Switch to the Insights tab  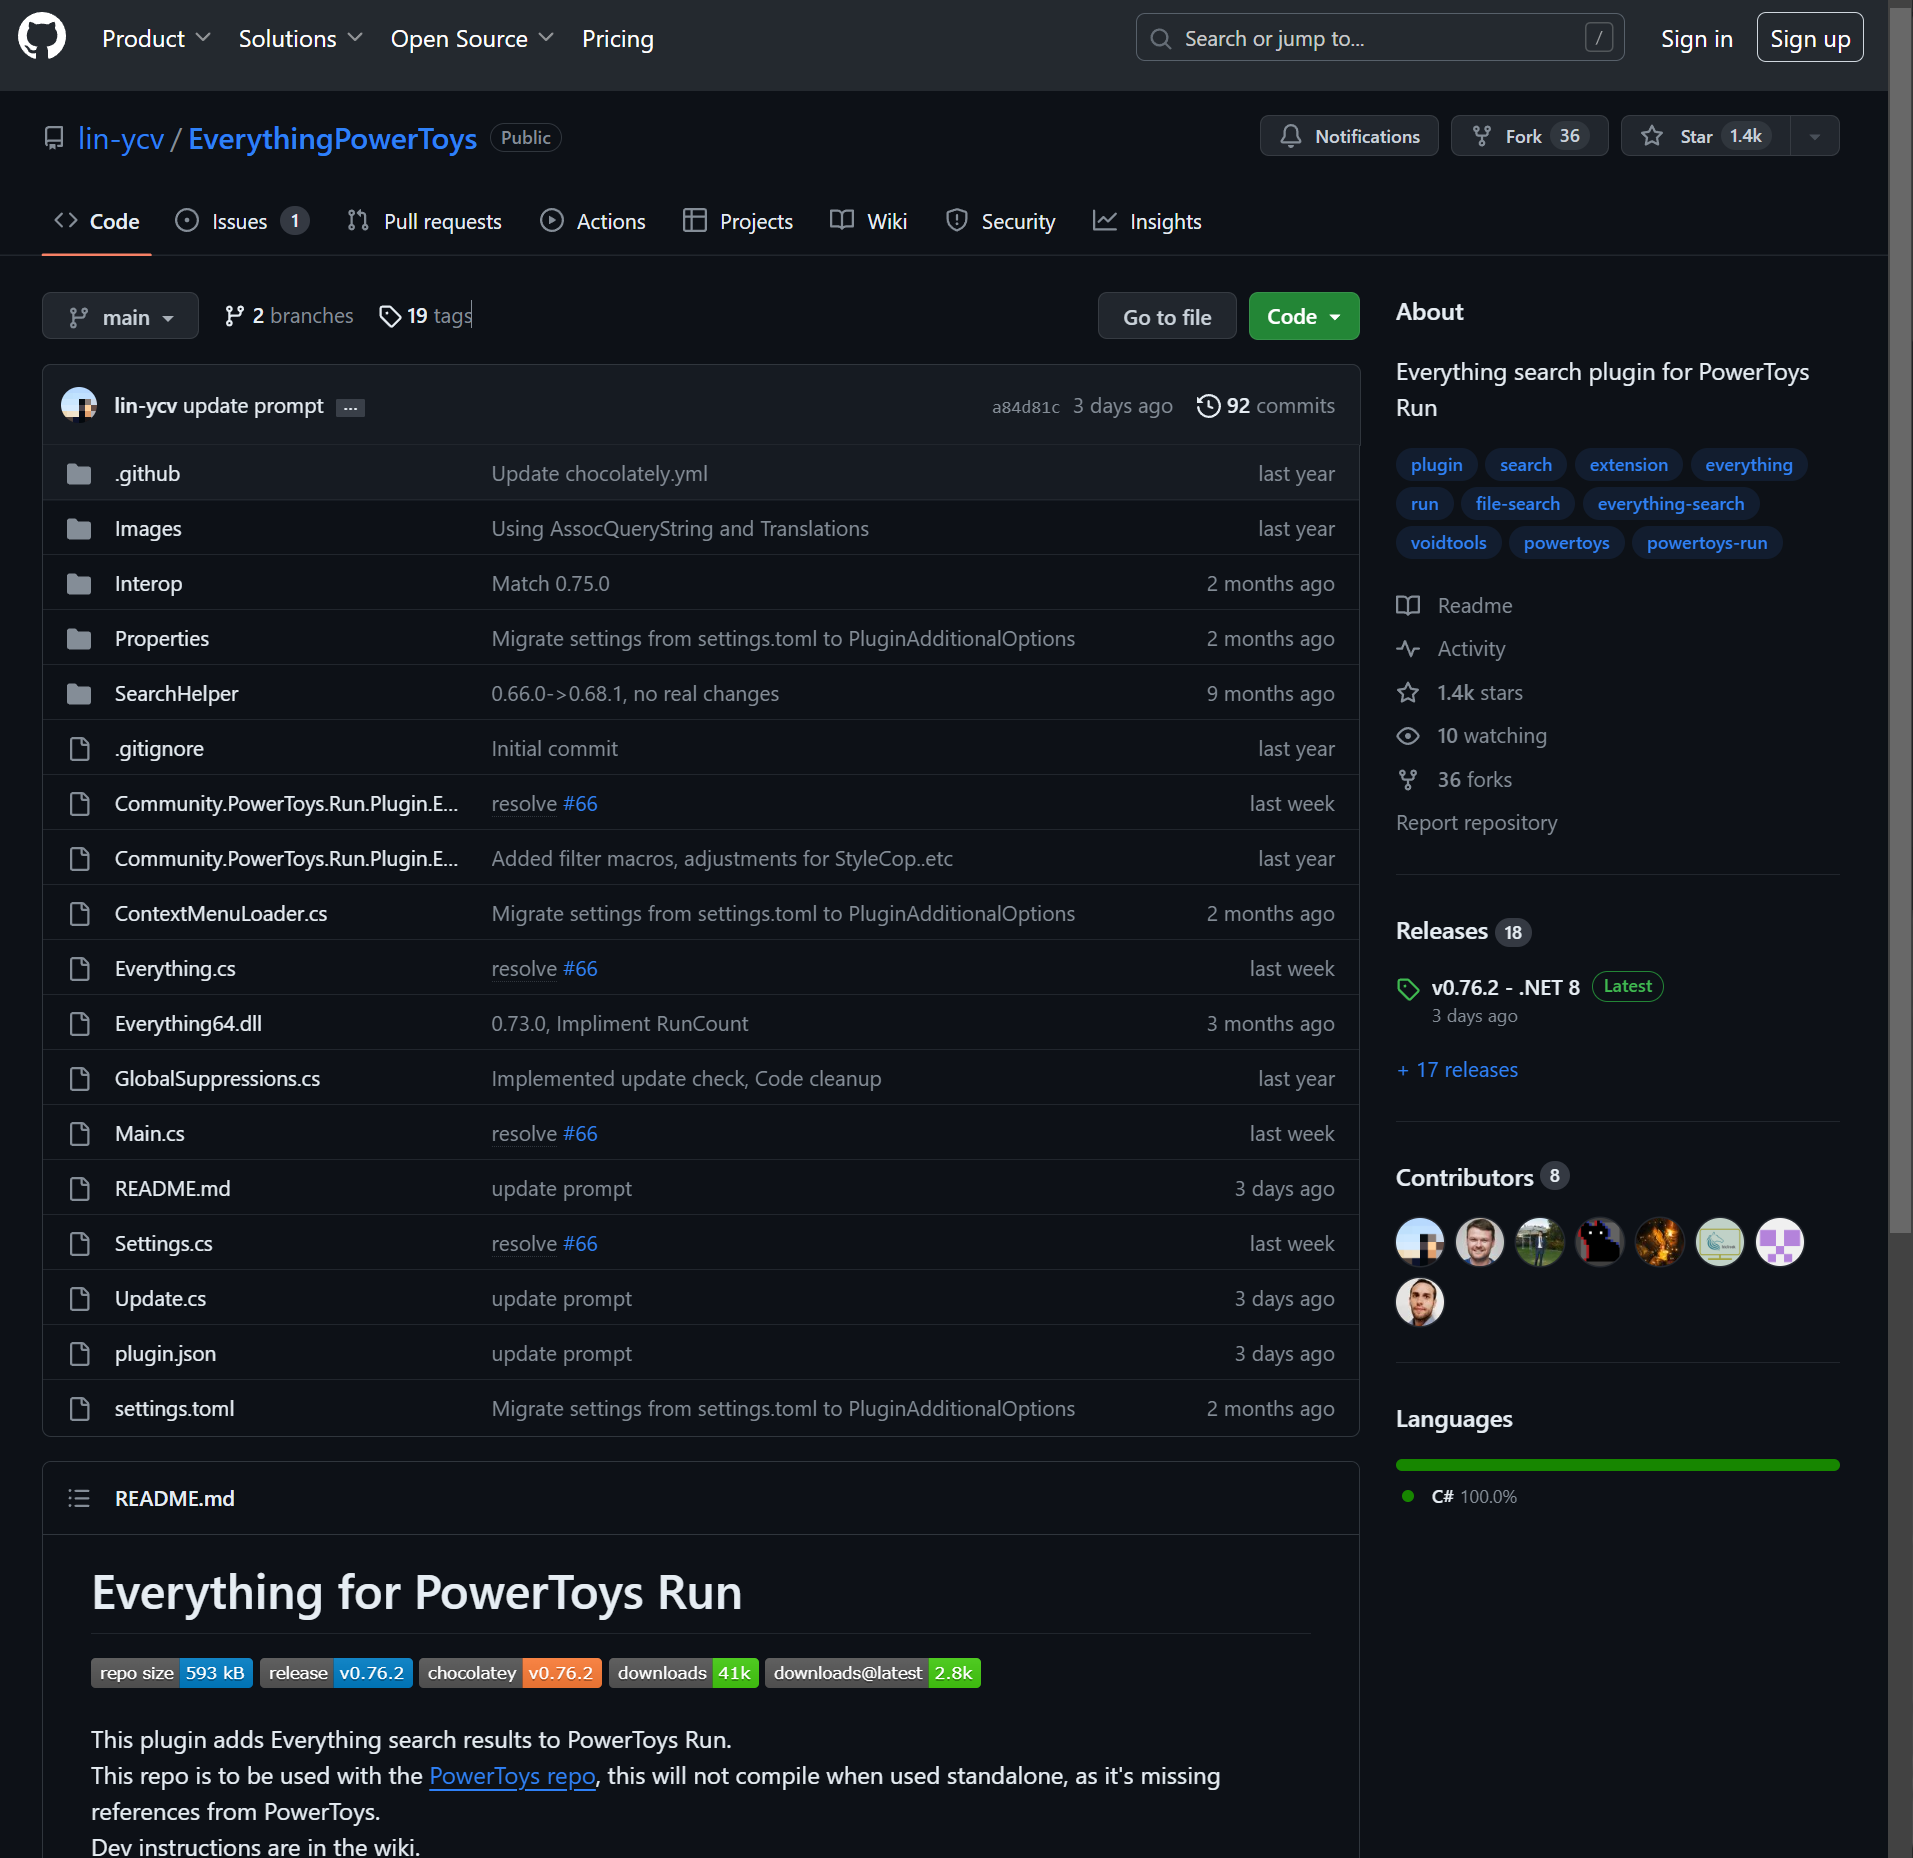coord(1147,221)
